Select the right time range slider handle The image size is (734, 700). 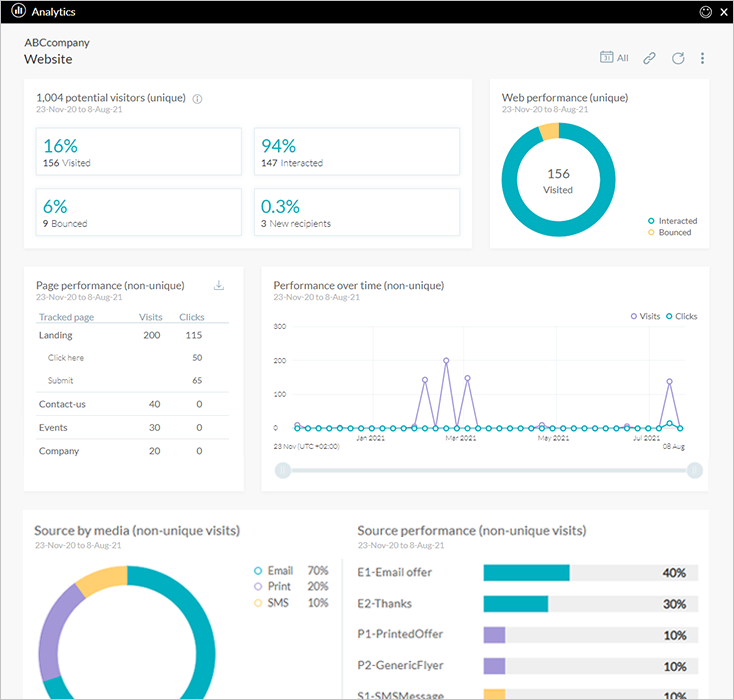coord(695,470)
